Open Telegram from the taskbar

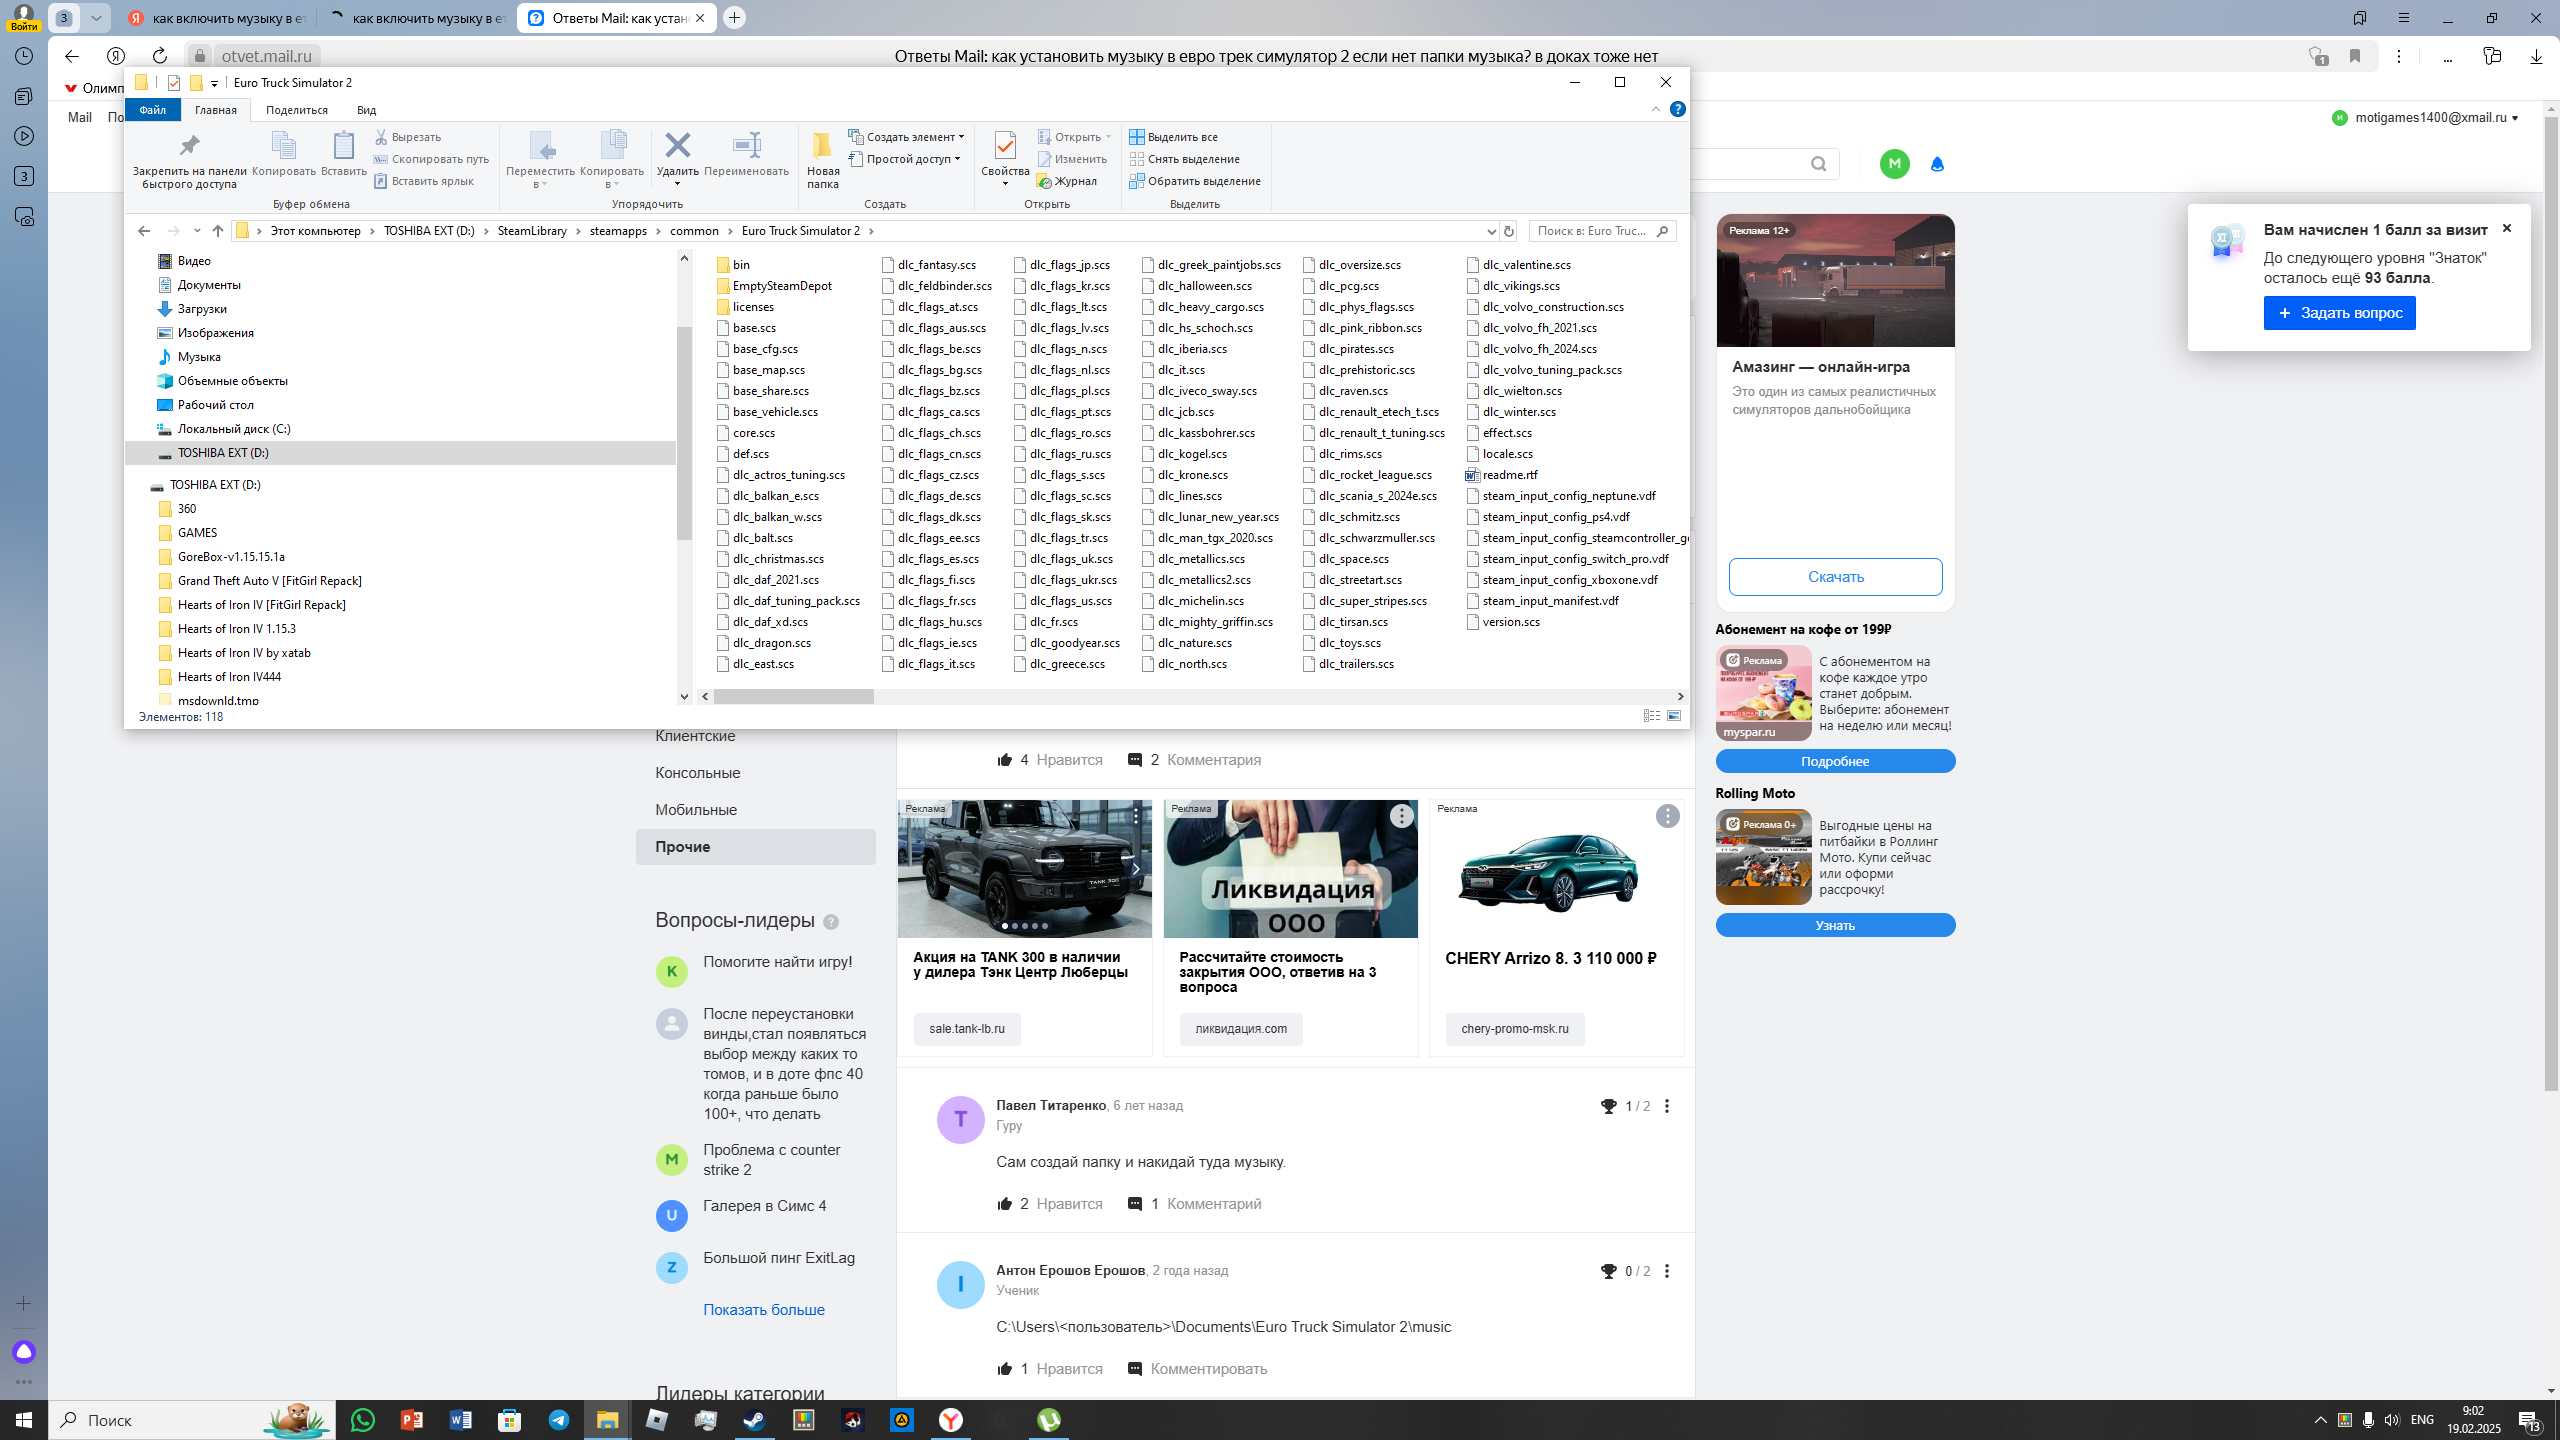(559, 1420)
